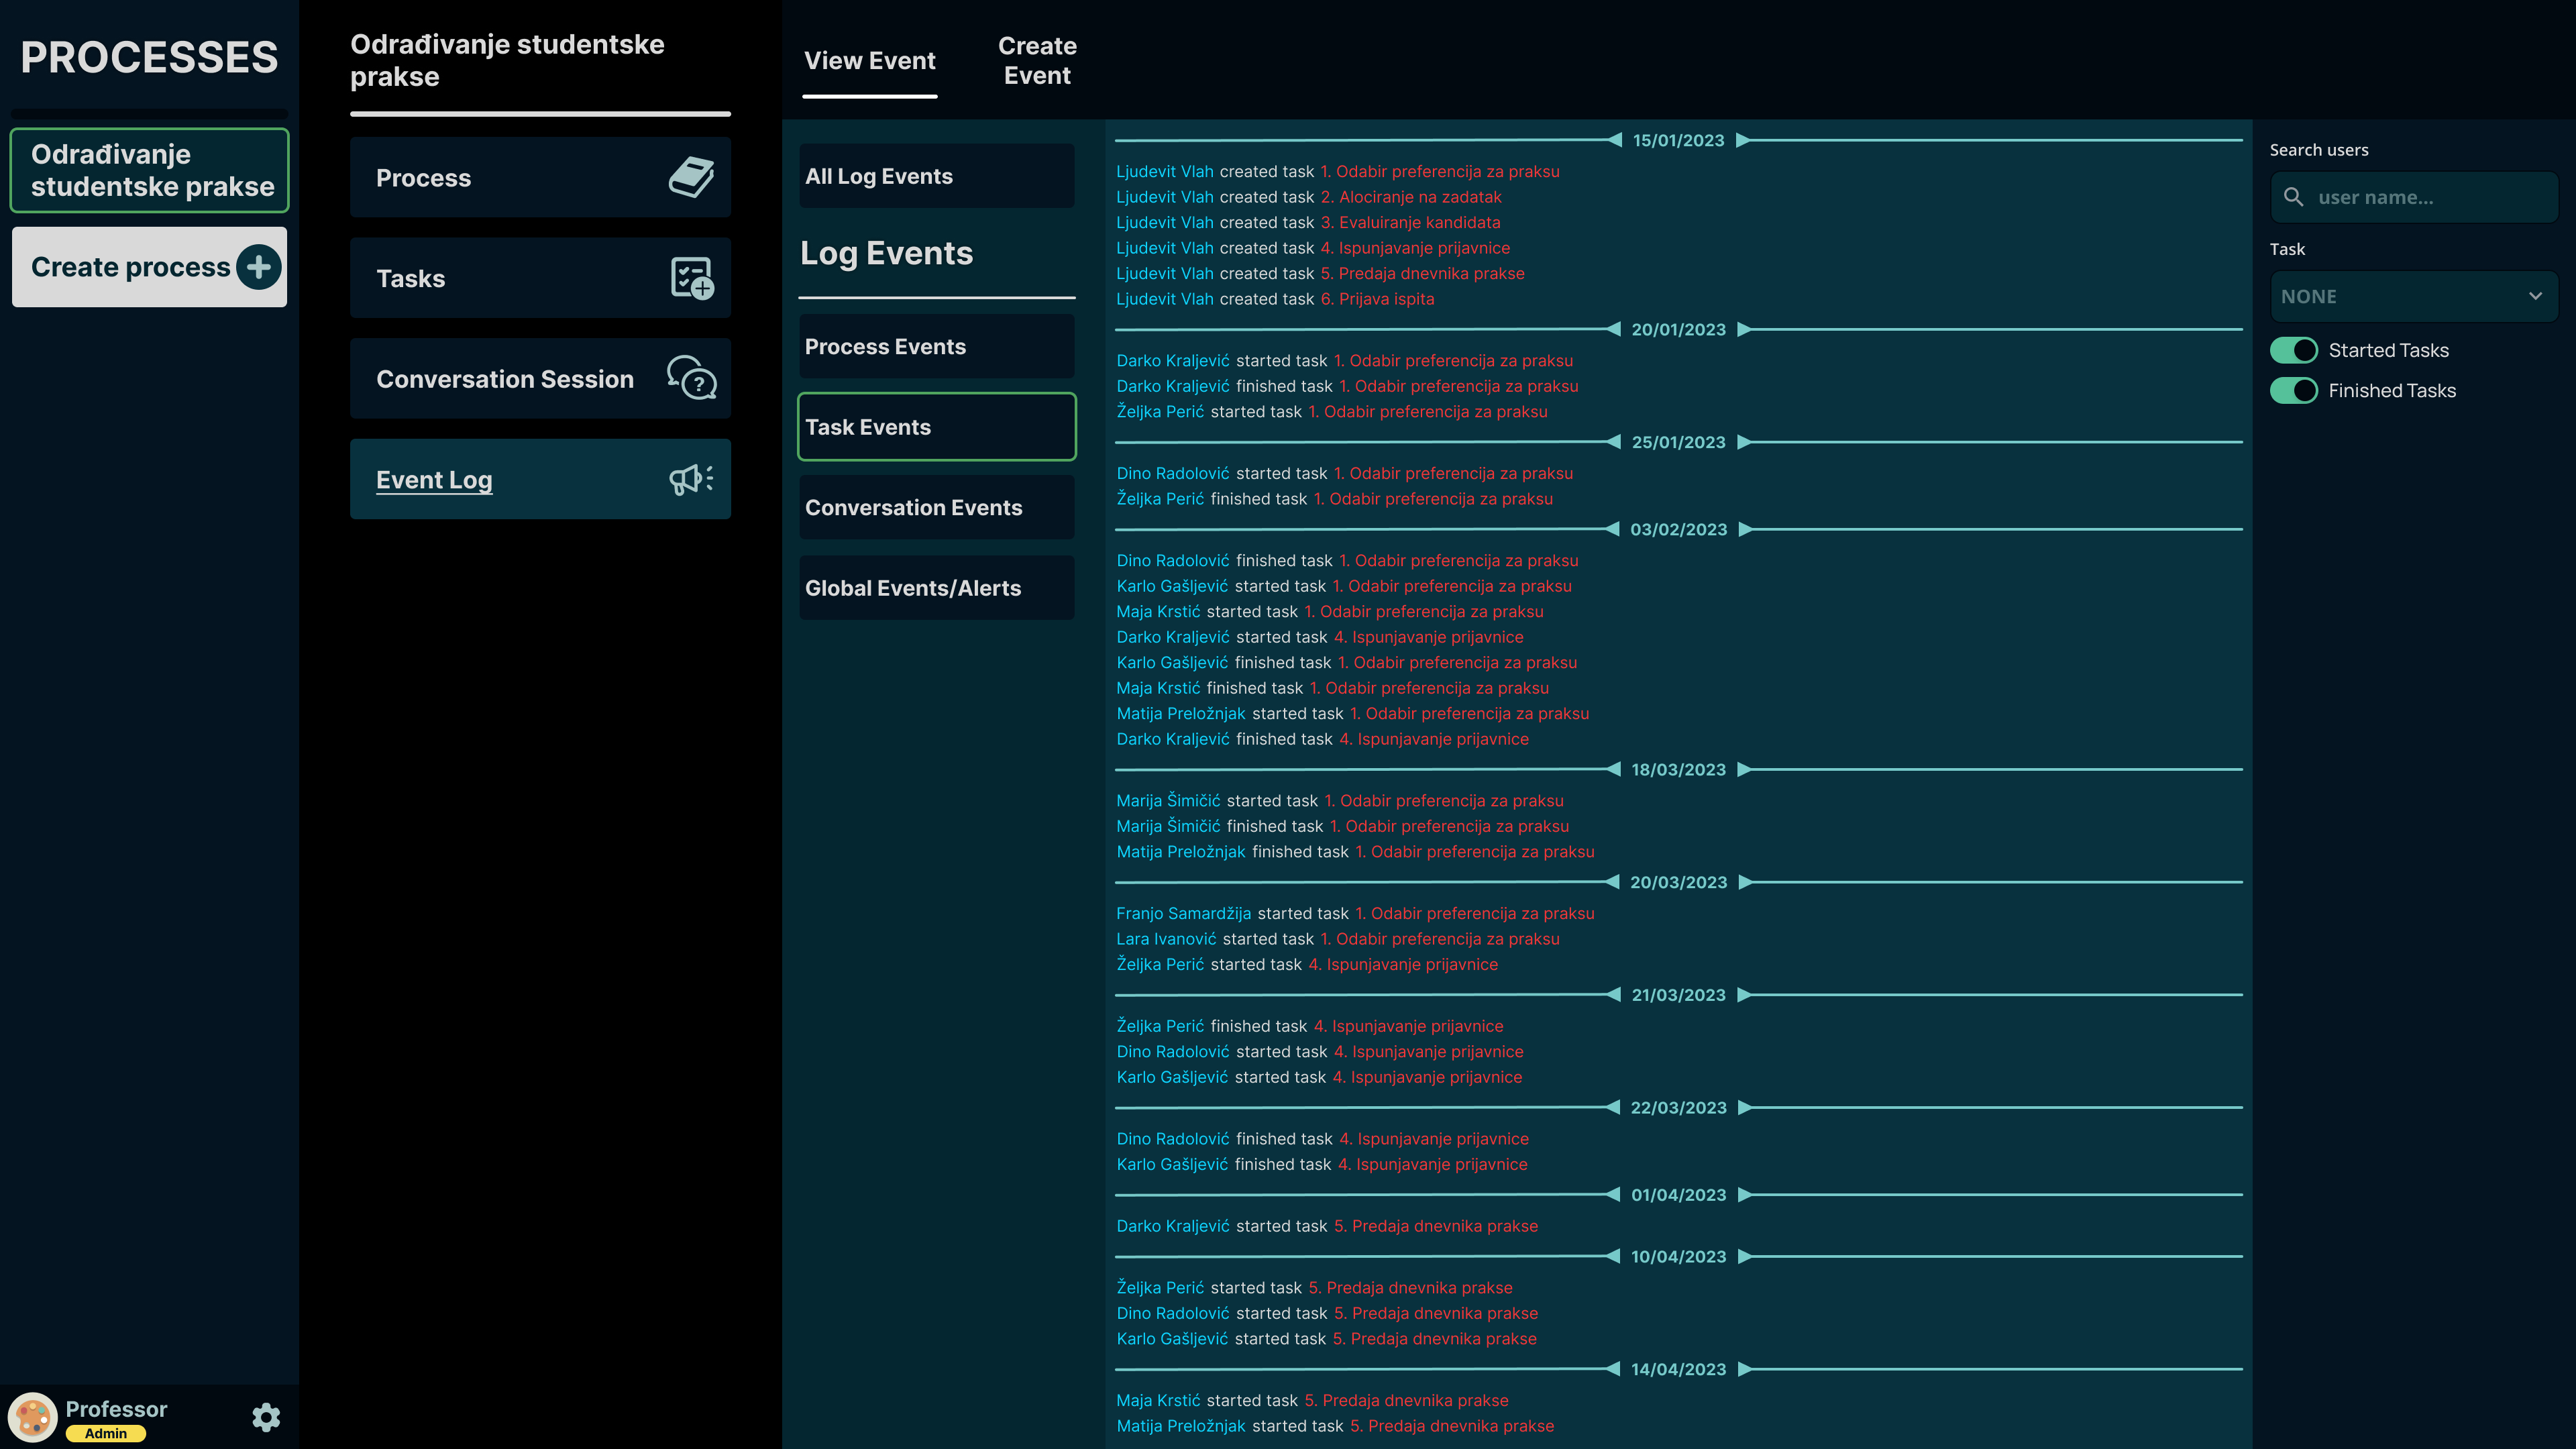Viewport: 2576px width, 1449px height.
Task: Click the plus icon on Create process
Action: [x=259, y=267]
